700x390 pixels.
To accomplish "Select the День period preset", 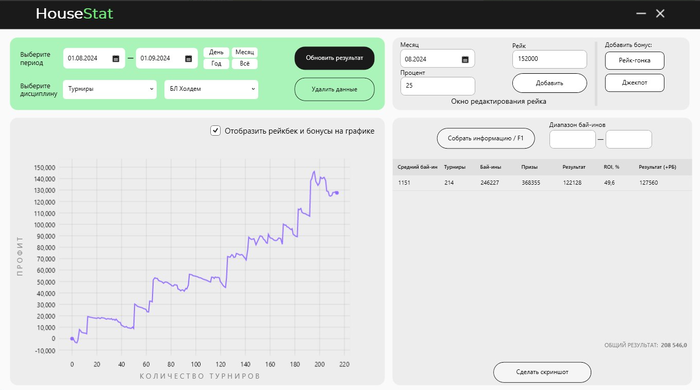I will click(x=216, y=52).
